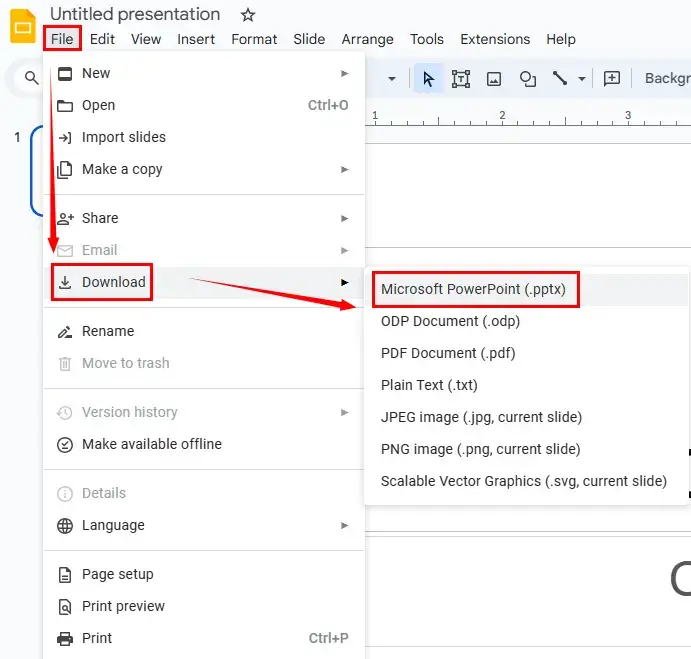Select the Text box tool
The height and width of the screenshot is (659, 691).
tap(461, 78)
